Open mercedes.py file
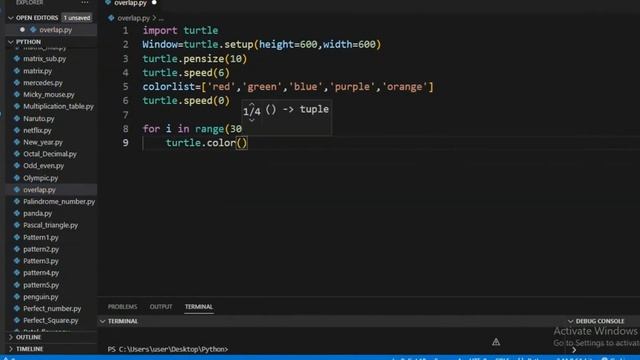640x360 pixels. click(x=43, y=83)
